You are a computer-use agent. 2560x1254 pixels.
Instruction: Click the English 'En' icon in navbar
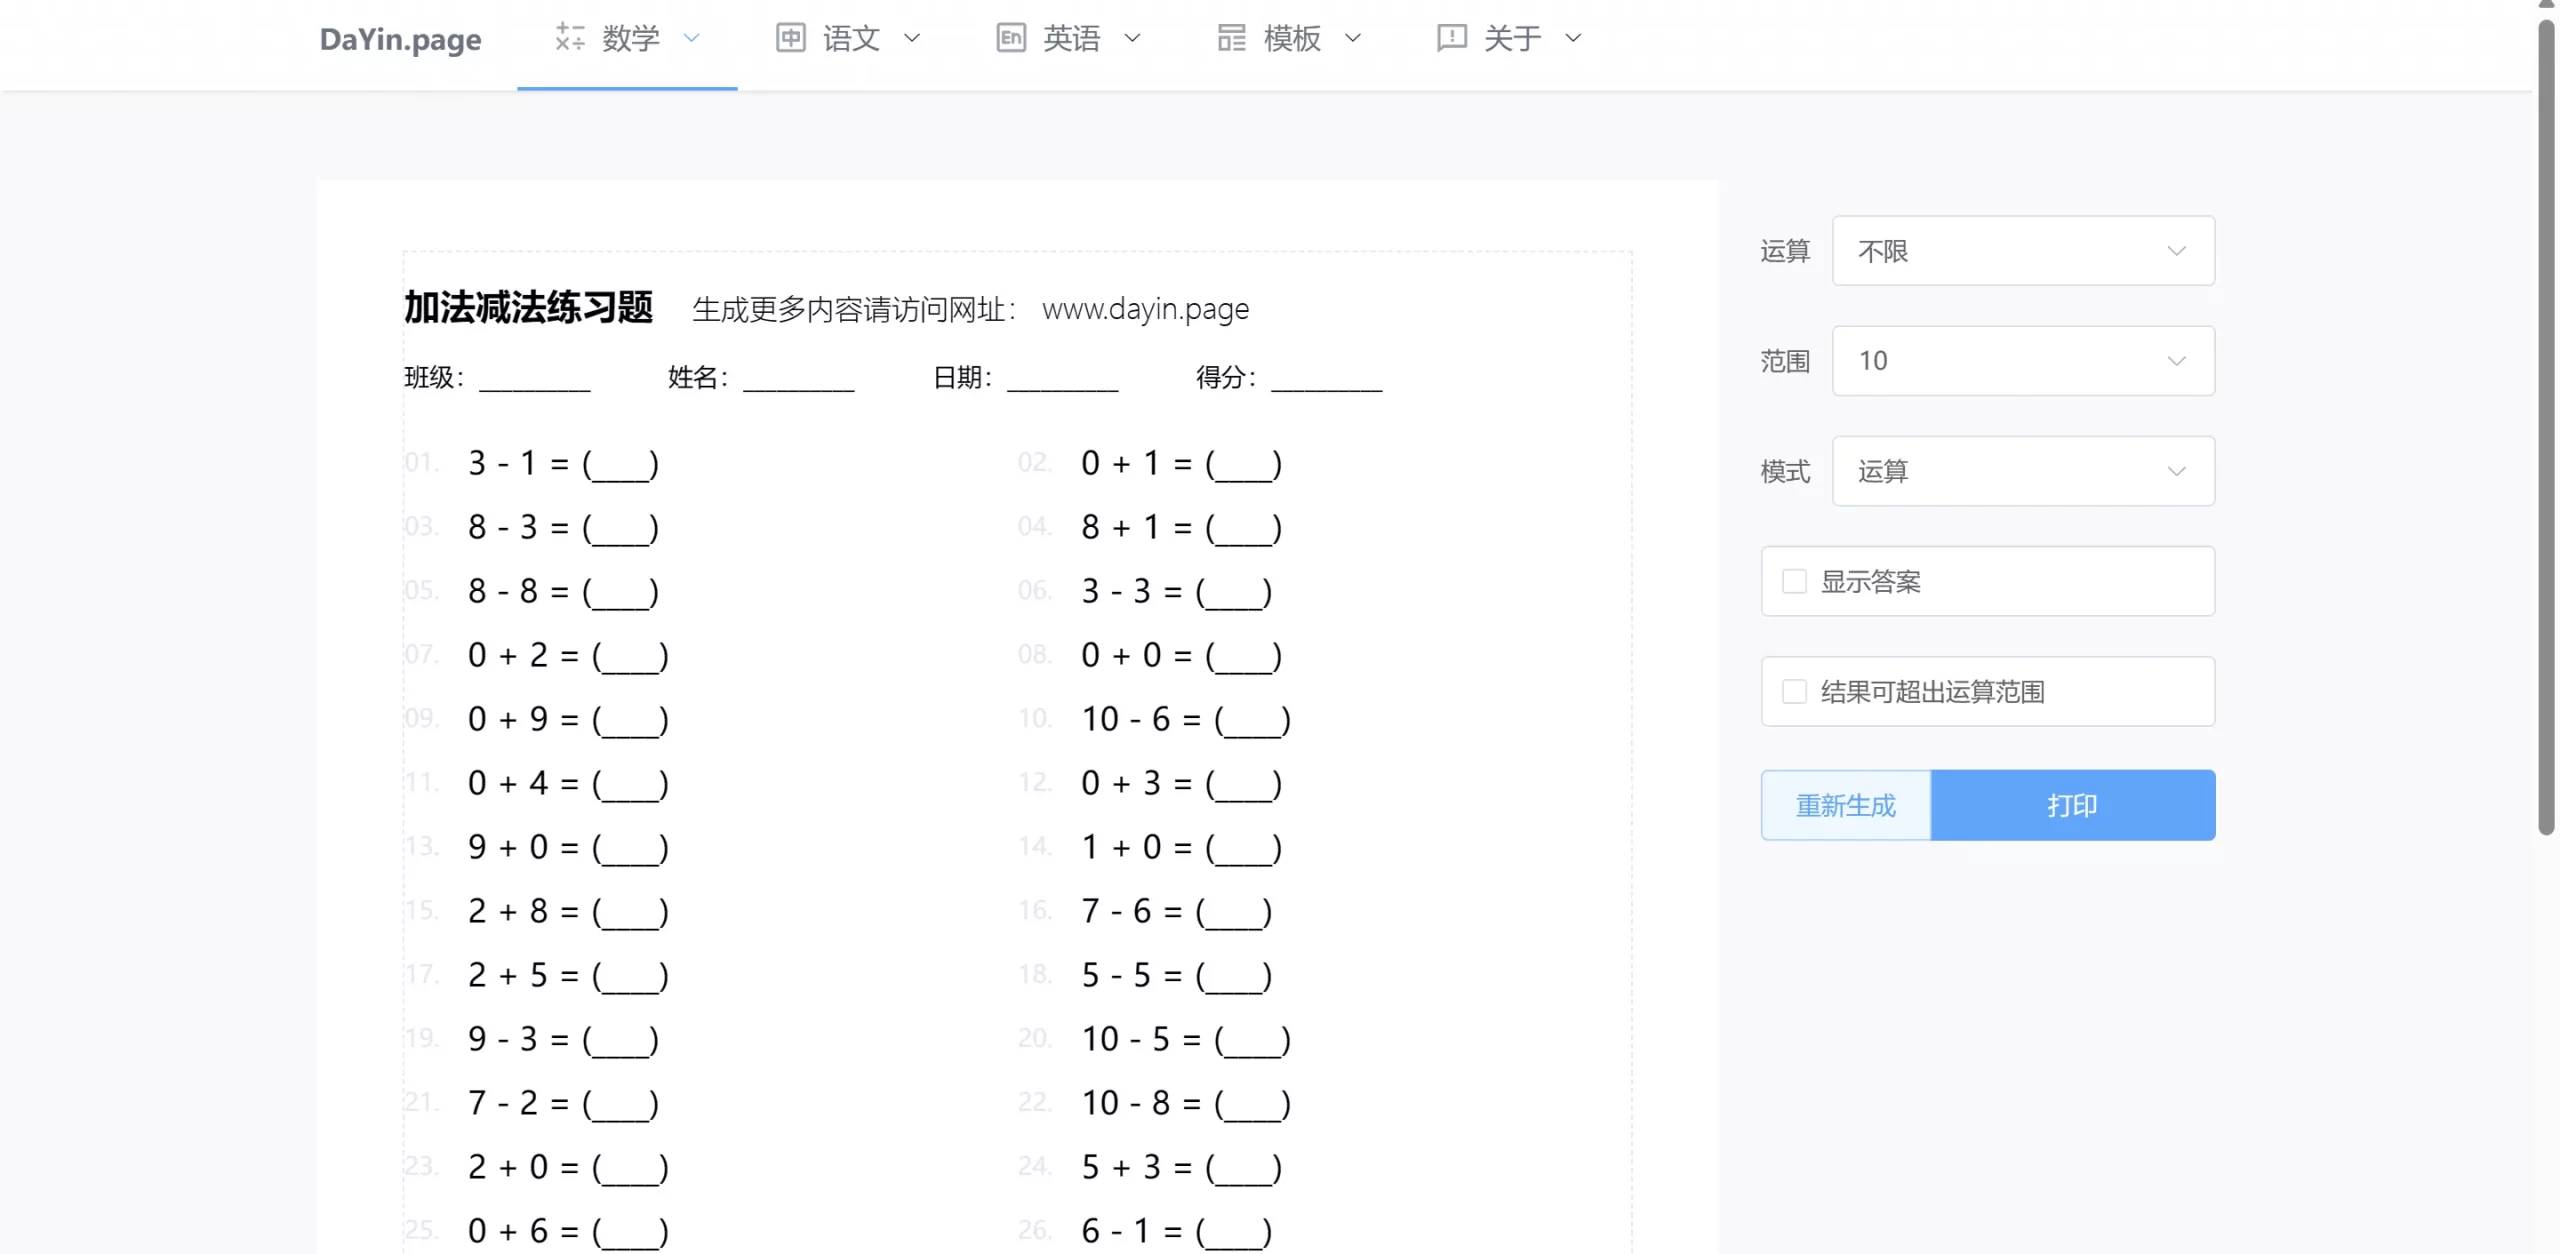1011,38
